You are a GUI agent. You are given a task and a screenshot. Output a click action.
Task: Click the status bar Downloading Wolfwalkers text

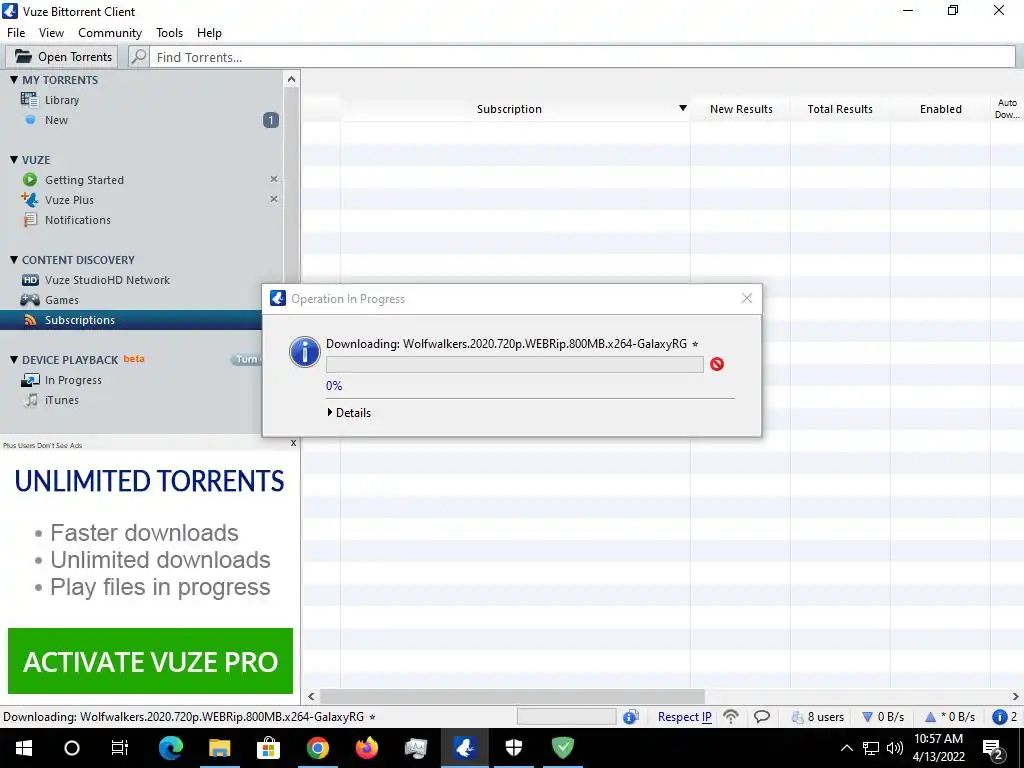tap(189, 717)
